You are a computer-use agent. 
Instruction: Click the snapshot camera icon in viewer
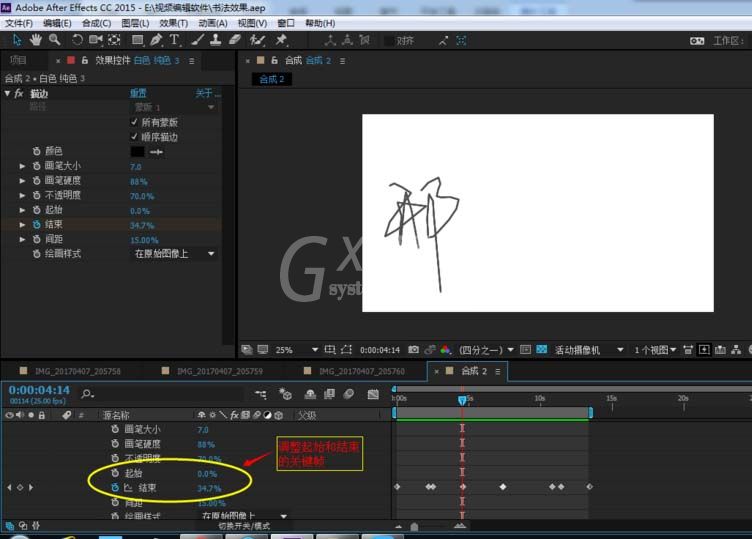point(413,350)
